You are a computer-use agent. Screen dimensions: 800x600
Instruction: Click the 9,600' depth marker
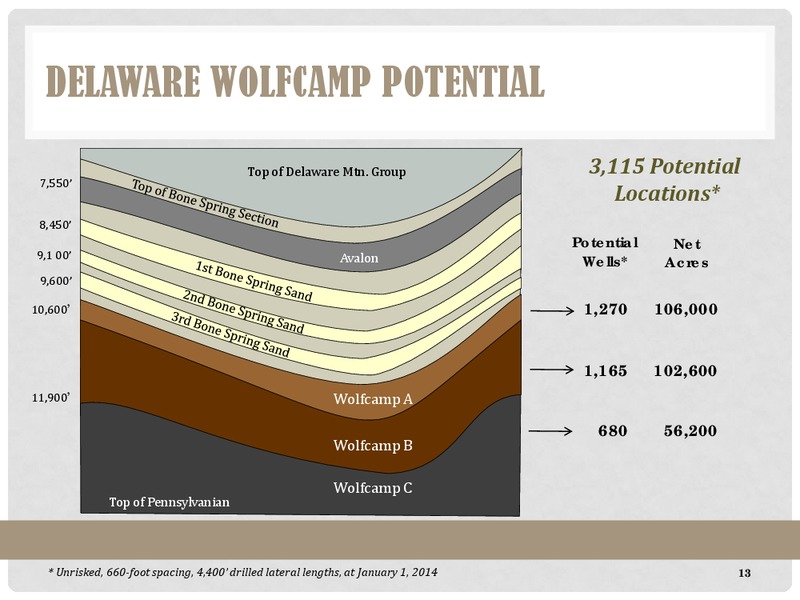[56, 281]
